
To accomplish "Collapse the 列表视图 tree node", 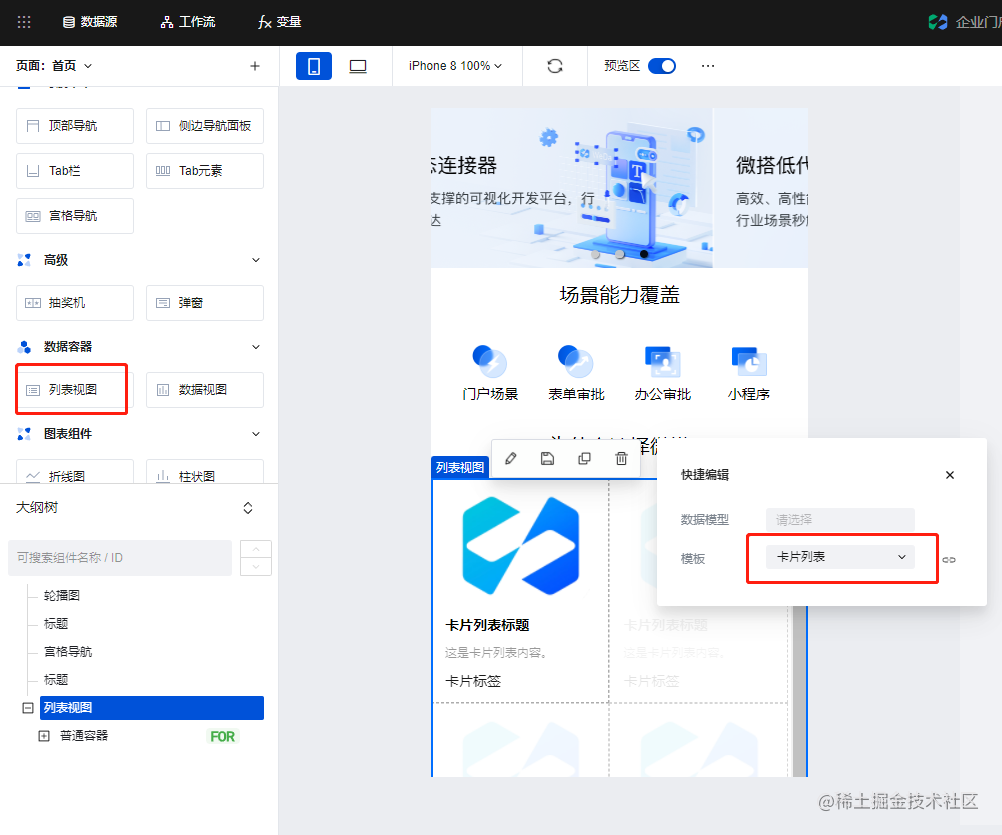I will pyautogui.click(x=28, y=708).
